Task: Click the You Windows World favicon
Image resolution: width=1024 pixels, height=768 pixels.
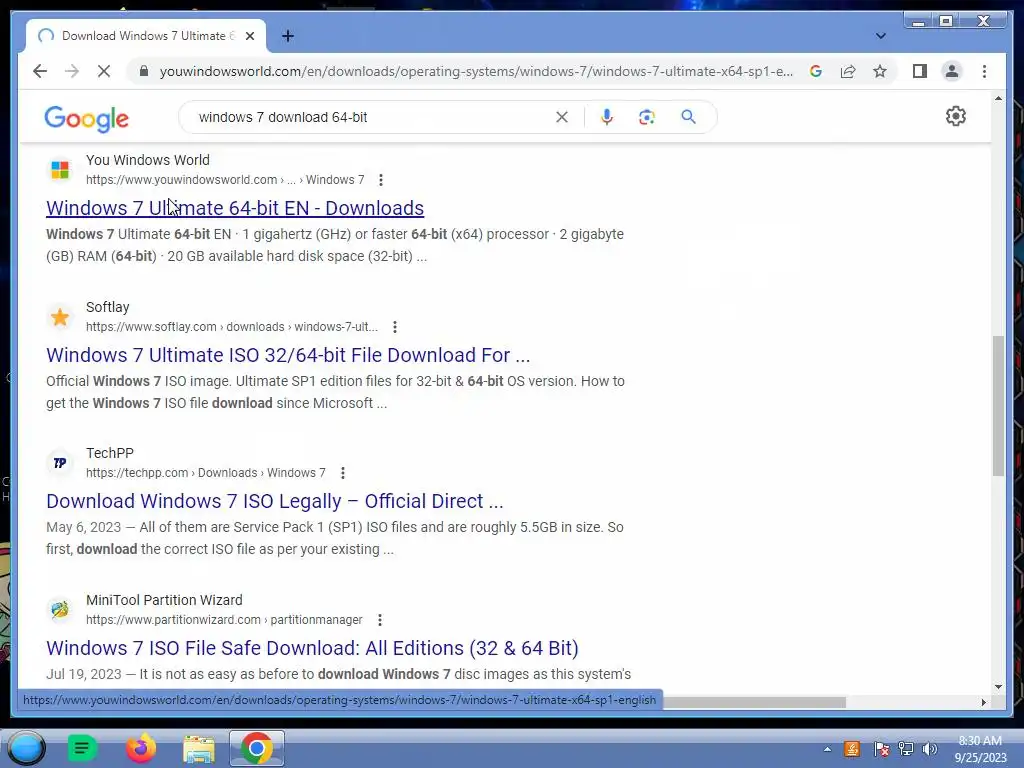Action: click(x=60, y=170)
